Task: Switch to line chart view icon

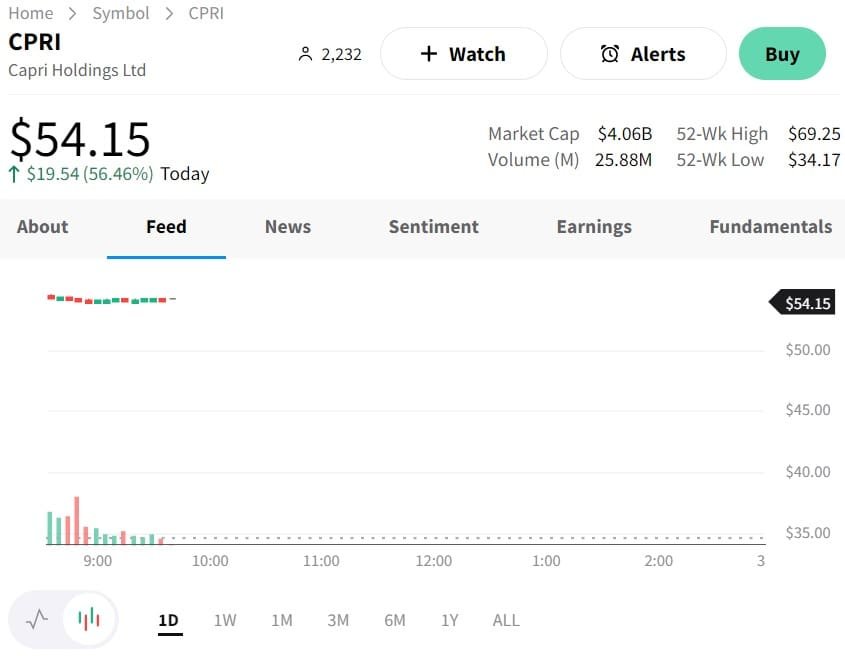Action: pyautogui.click(x=37, y=619)
